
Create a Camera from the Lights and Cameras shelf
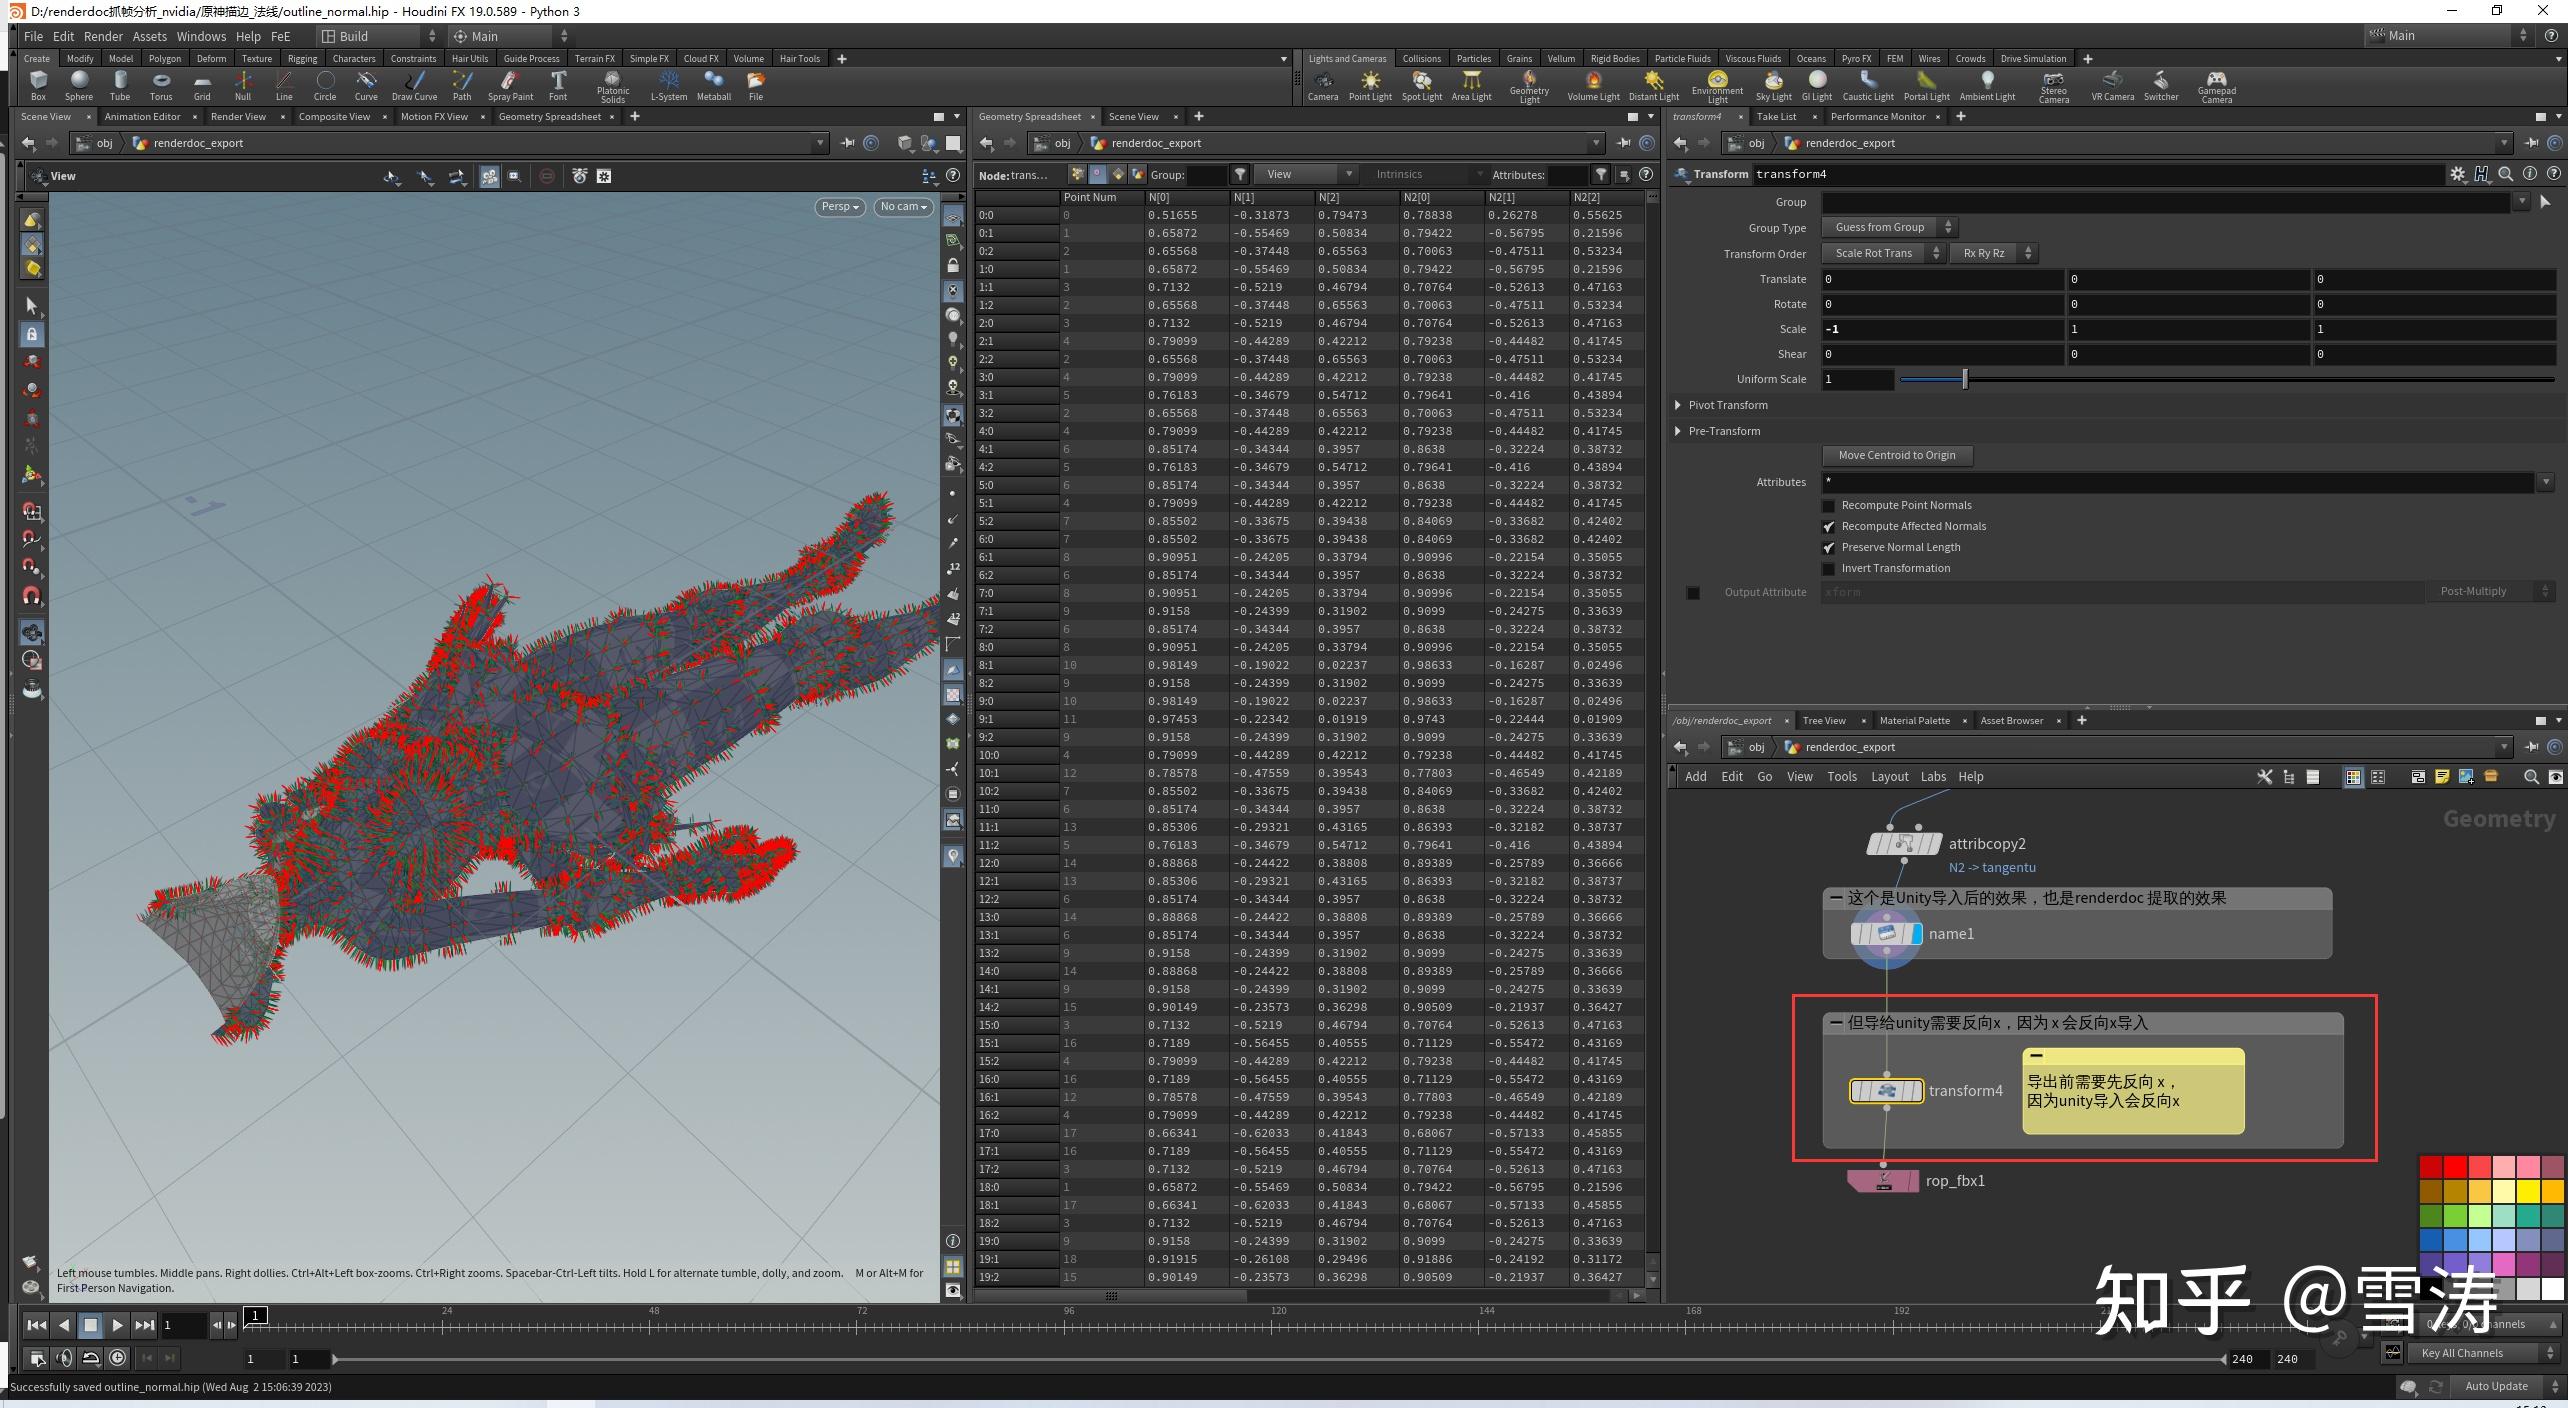point(1323,85)
